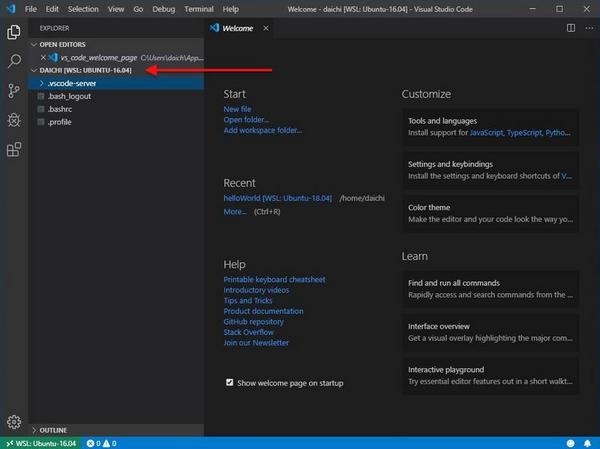Click the VS Code logo in title bar
Viewport: 600px width, 449px height.
point(11,8)
